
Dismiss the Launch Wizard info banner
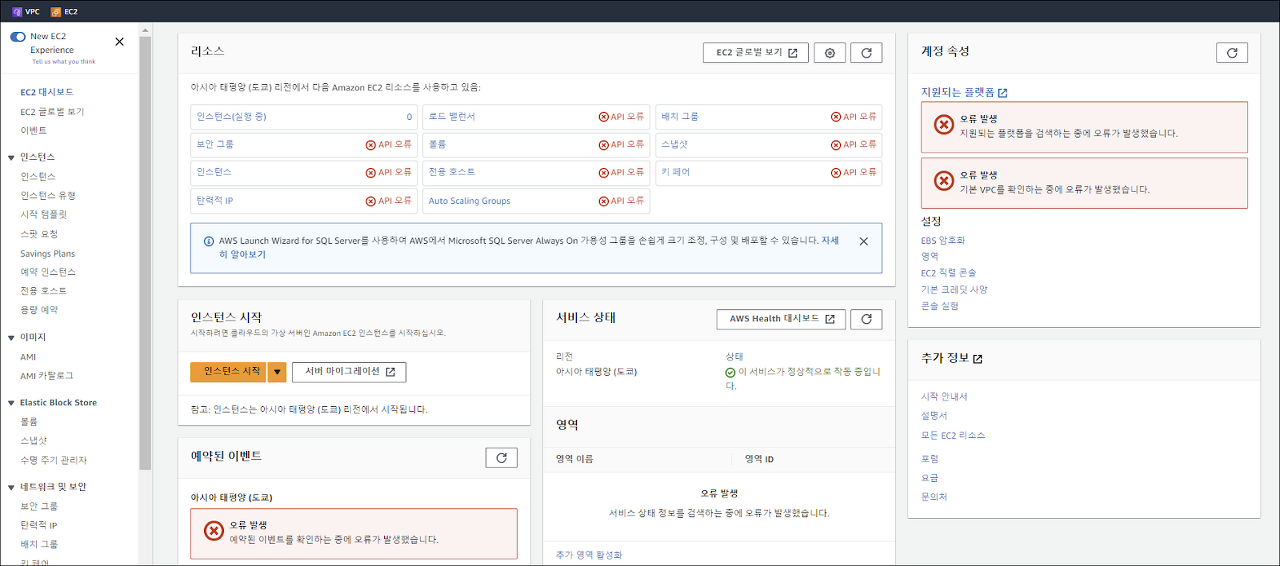tap(864, 241)
